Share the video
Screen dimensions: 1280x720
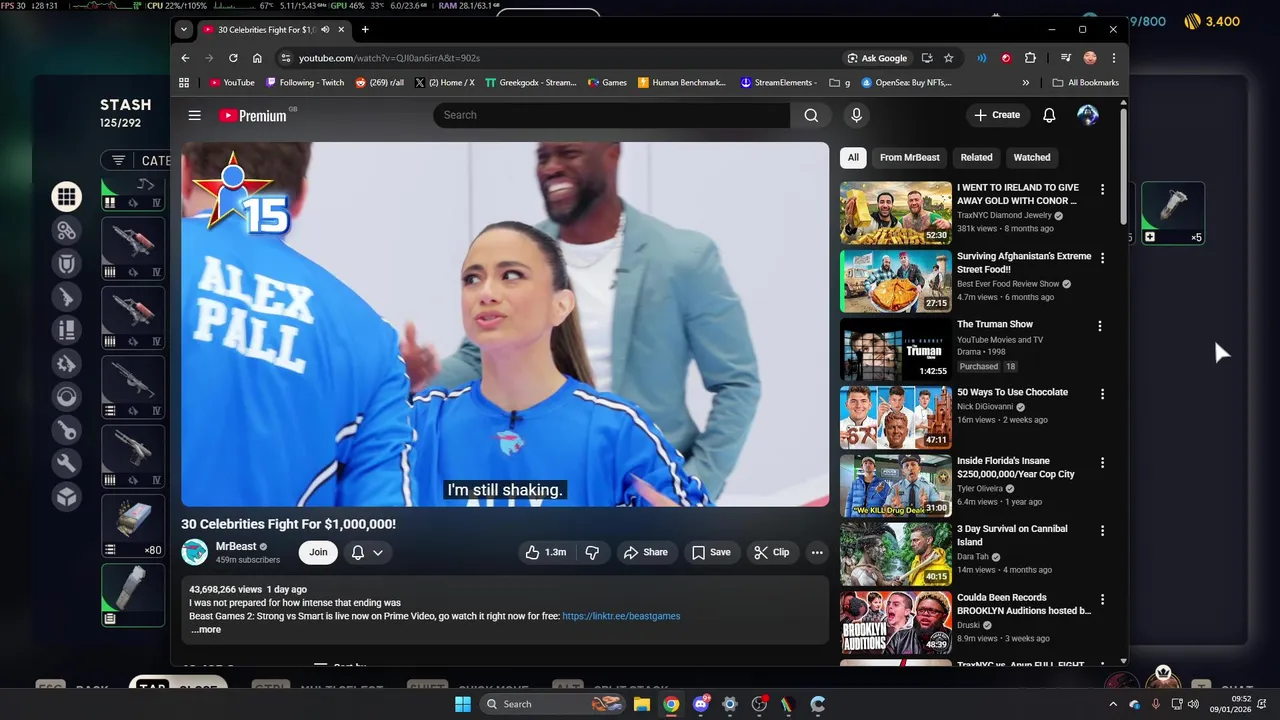(645, 552)
